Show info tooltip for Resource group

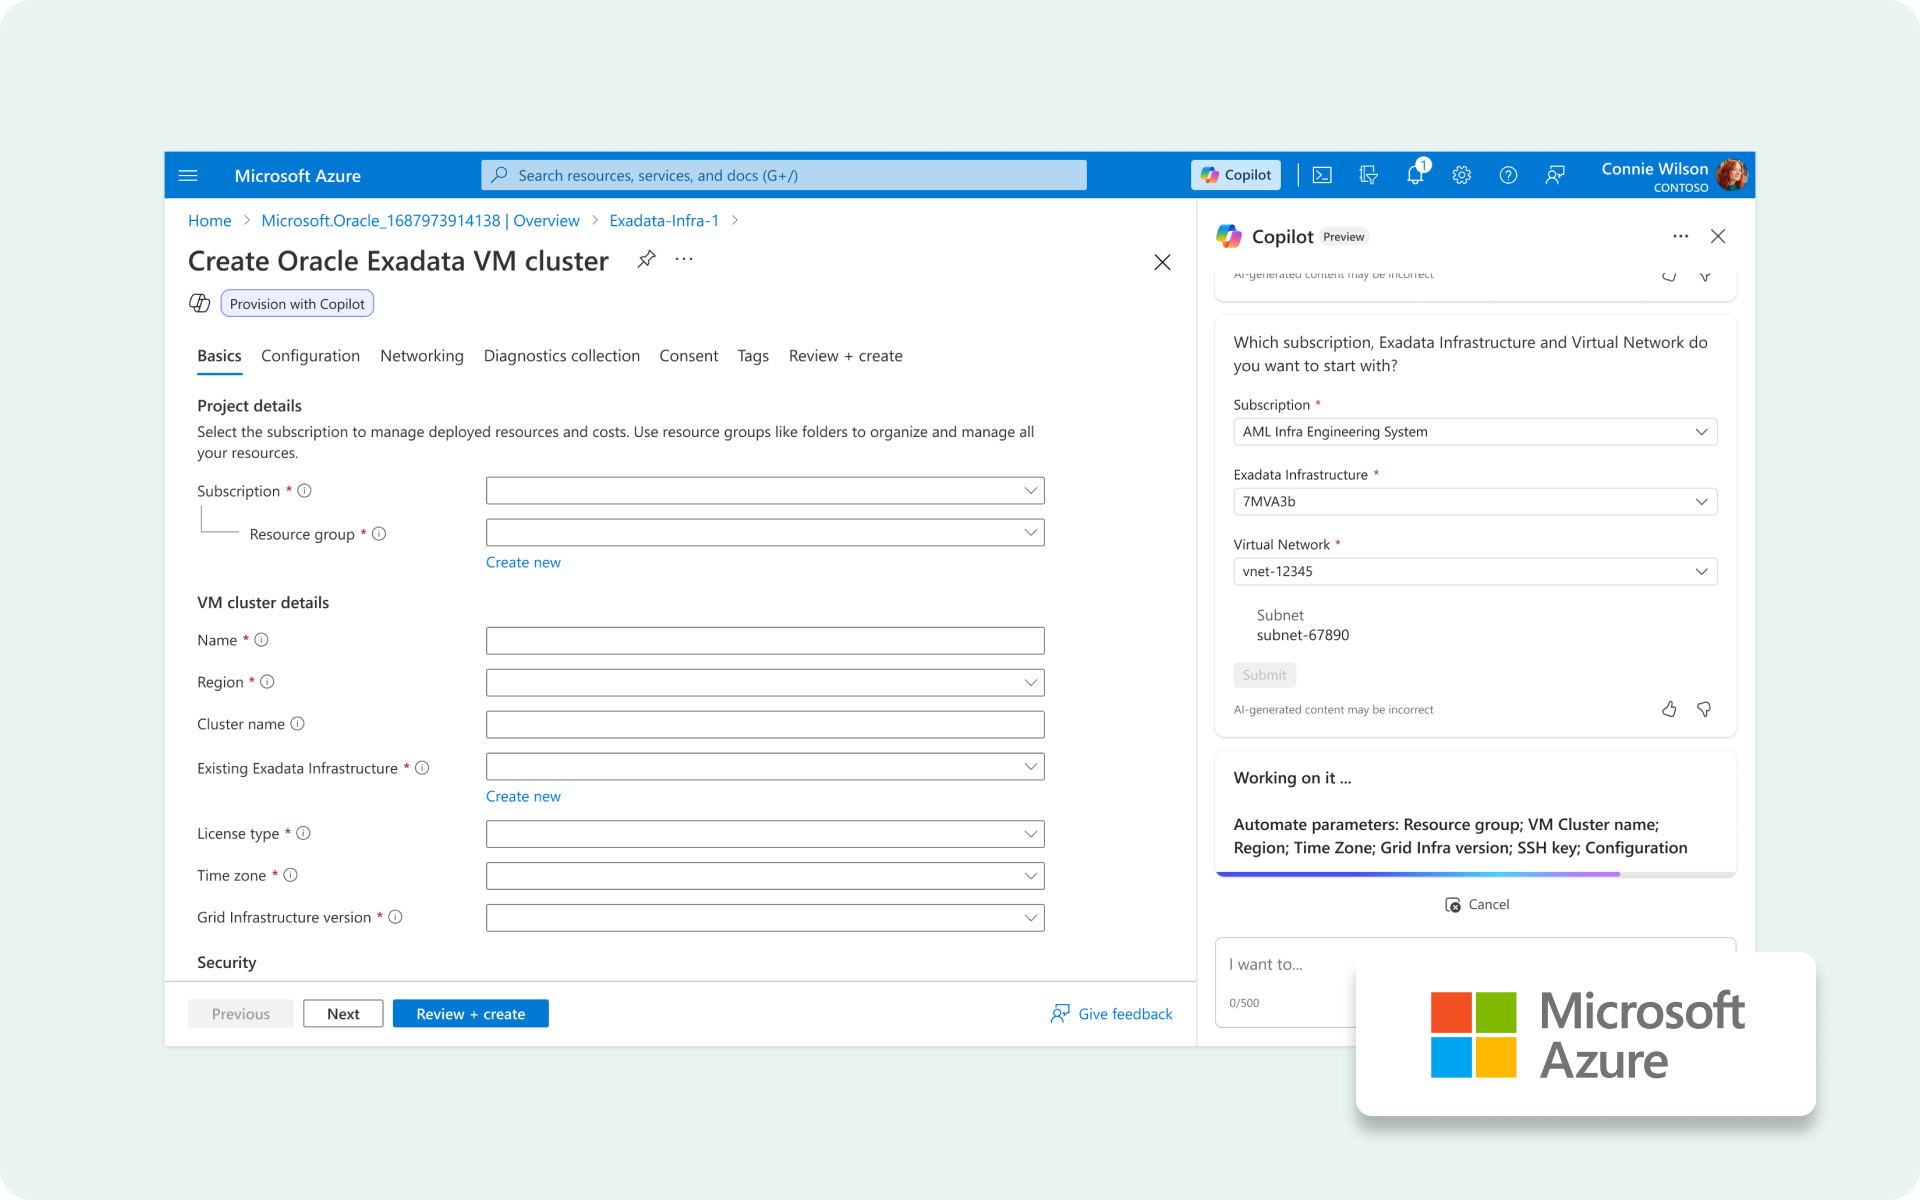(379, 534)
